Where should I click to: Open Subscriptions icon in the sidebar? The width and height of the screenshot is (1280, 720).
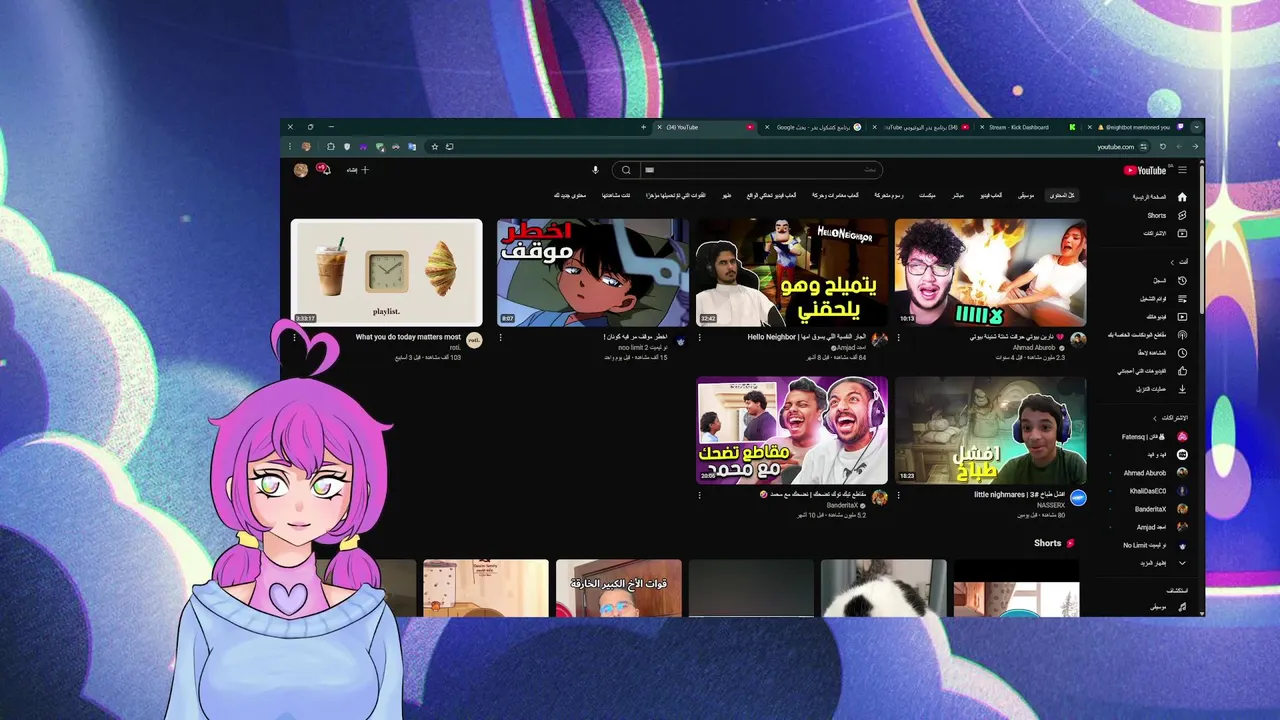pyautogui.click(x=1182, y=233)
